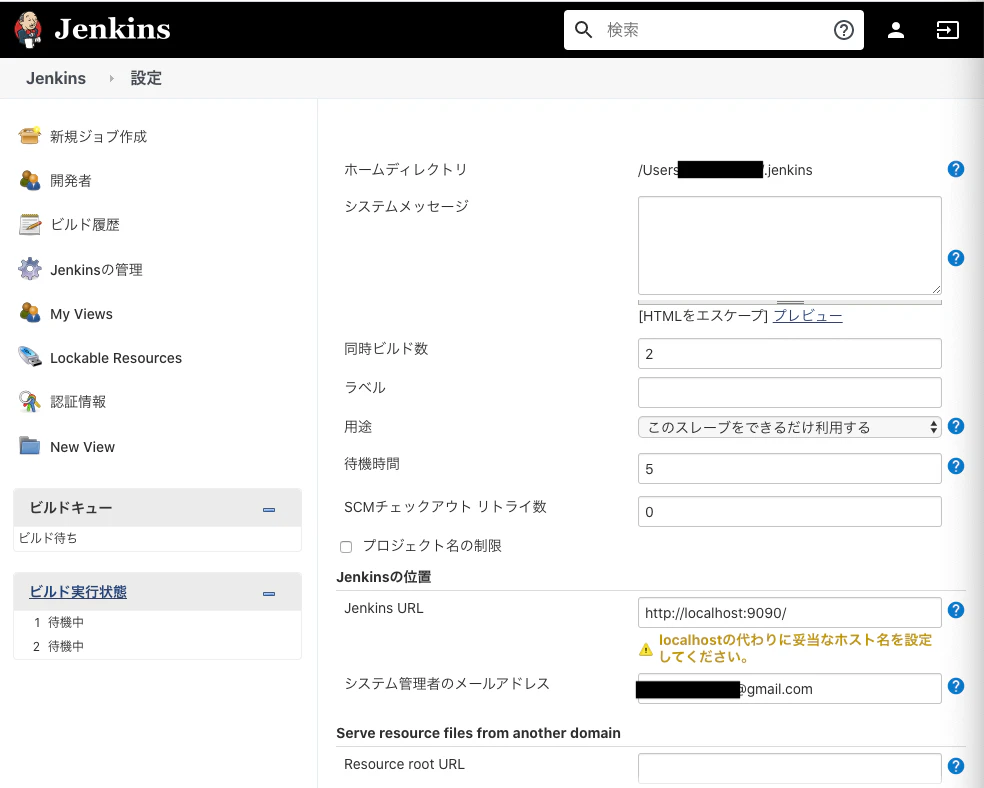This screenshot has height=788, width=984.
Task: Click the ラベル input field
Action: tap(789, 393)
